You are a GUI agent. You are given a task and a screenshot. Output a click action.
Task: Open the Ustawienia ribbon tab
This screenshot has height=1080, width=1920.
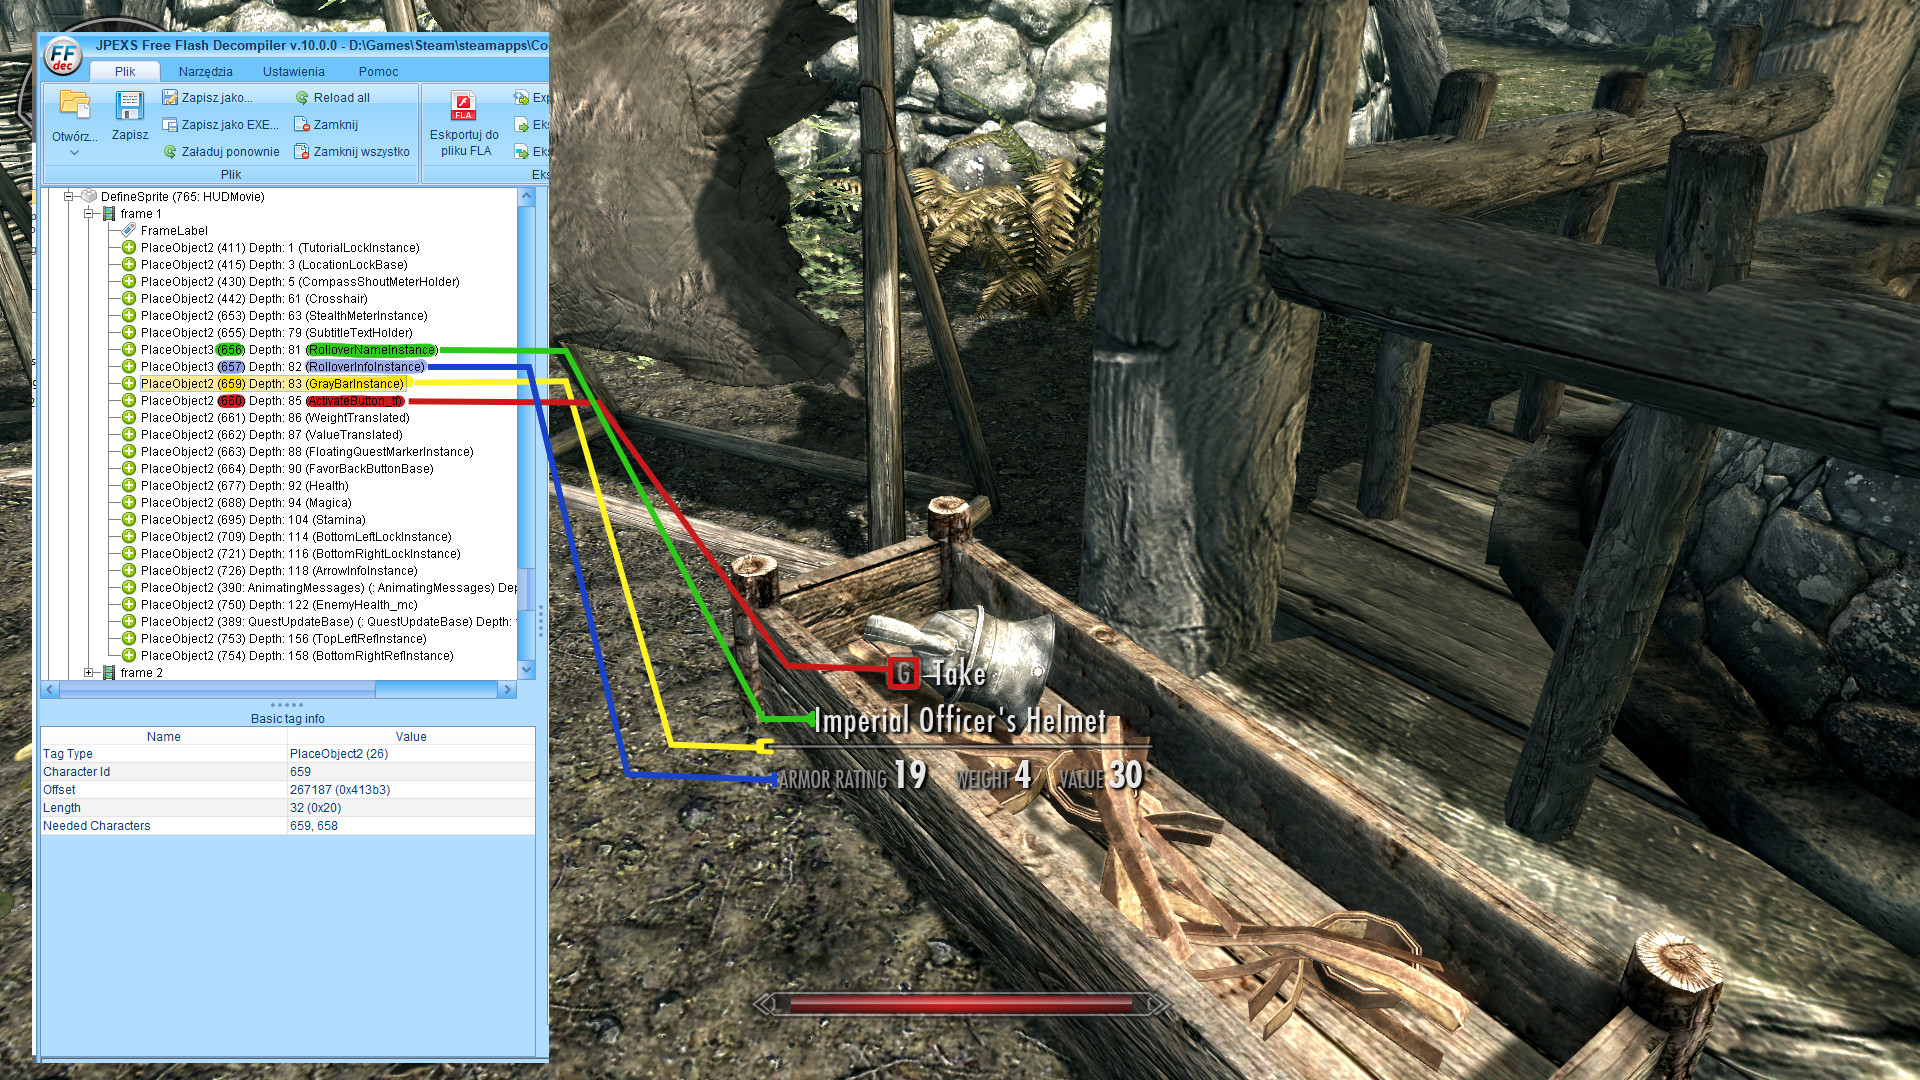tap(293, 72)
